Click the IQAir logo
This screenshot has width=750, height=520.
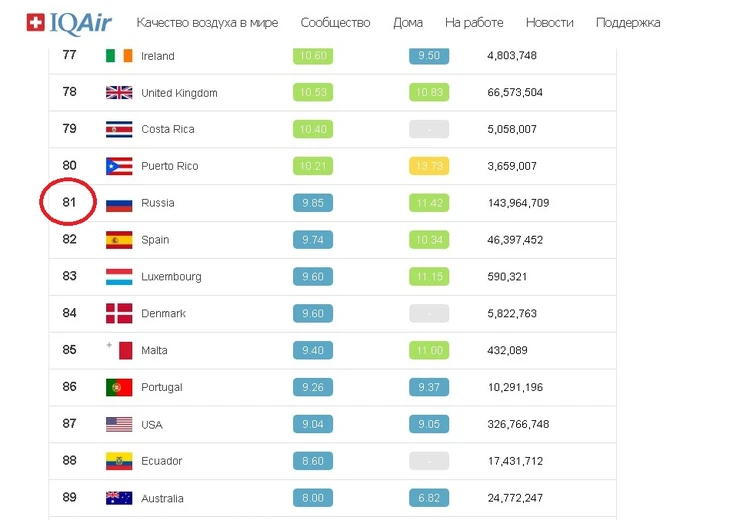[x=72, y=22]
